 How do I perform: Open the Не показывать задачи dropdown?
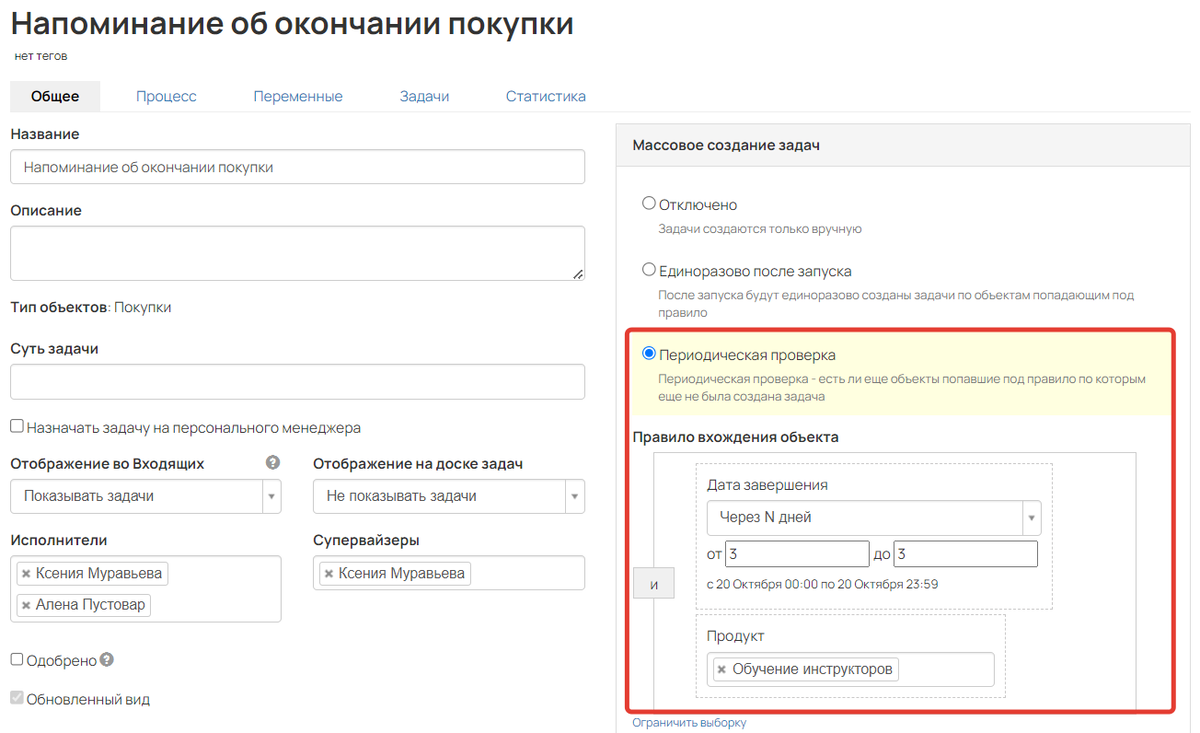(x=449, y=496)
